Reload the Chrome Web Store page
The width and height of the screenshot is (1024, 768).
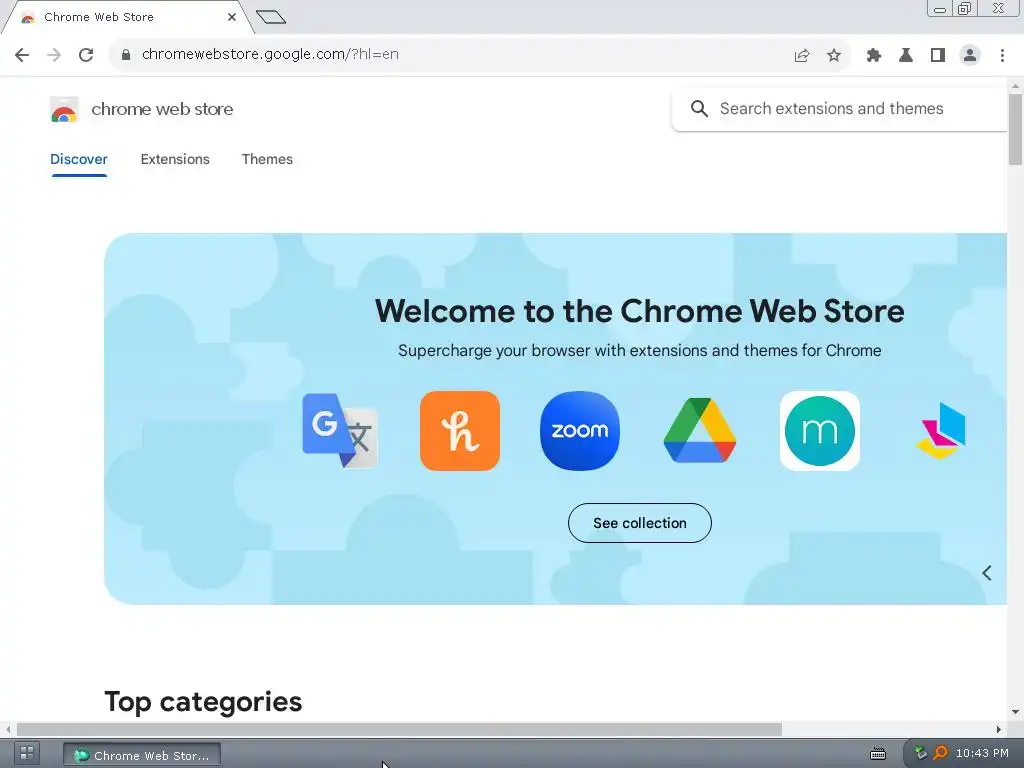tap(86, 55)
